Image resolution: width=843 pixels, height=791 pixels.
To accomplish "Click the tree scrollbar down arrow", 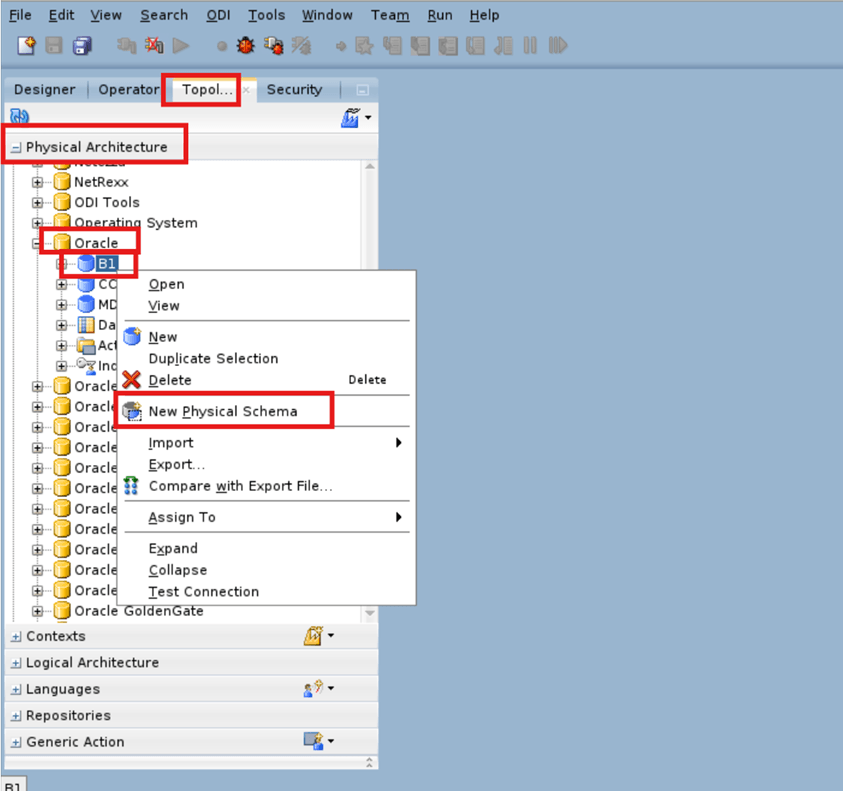I will [370, 614].
